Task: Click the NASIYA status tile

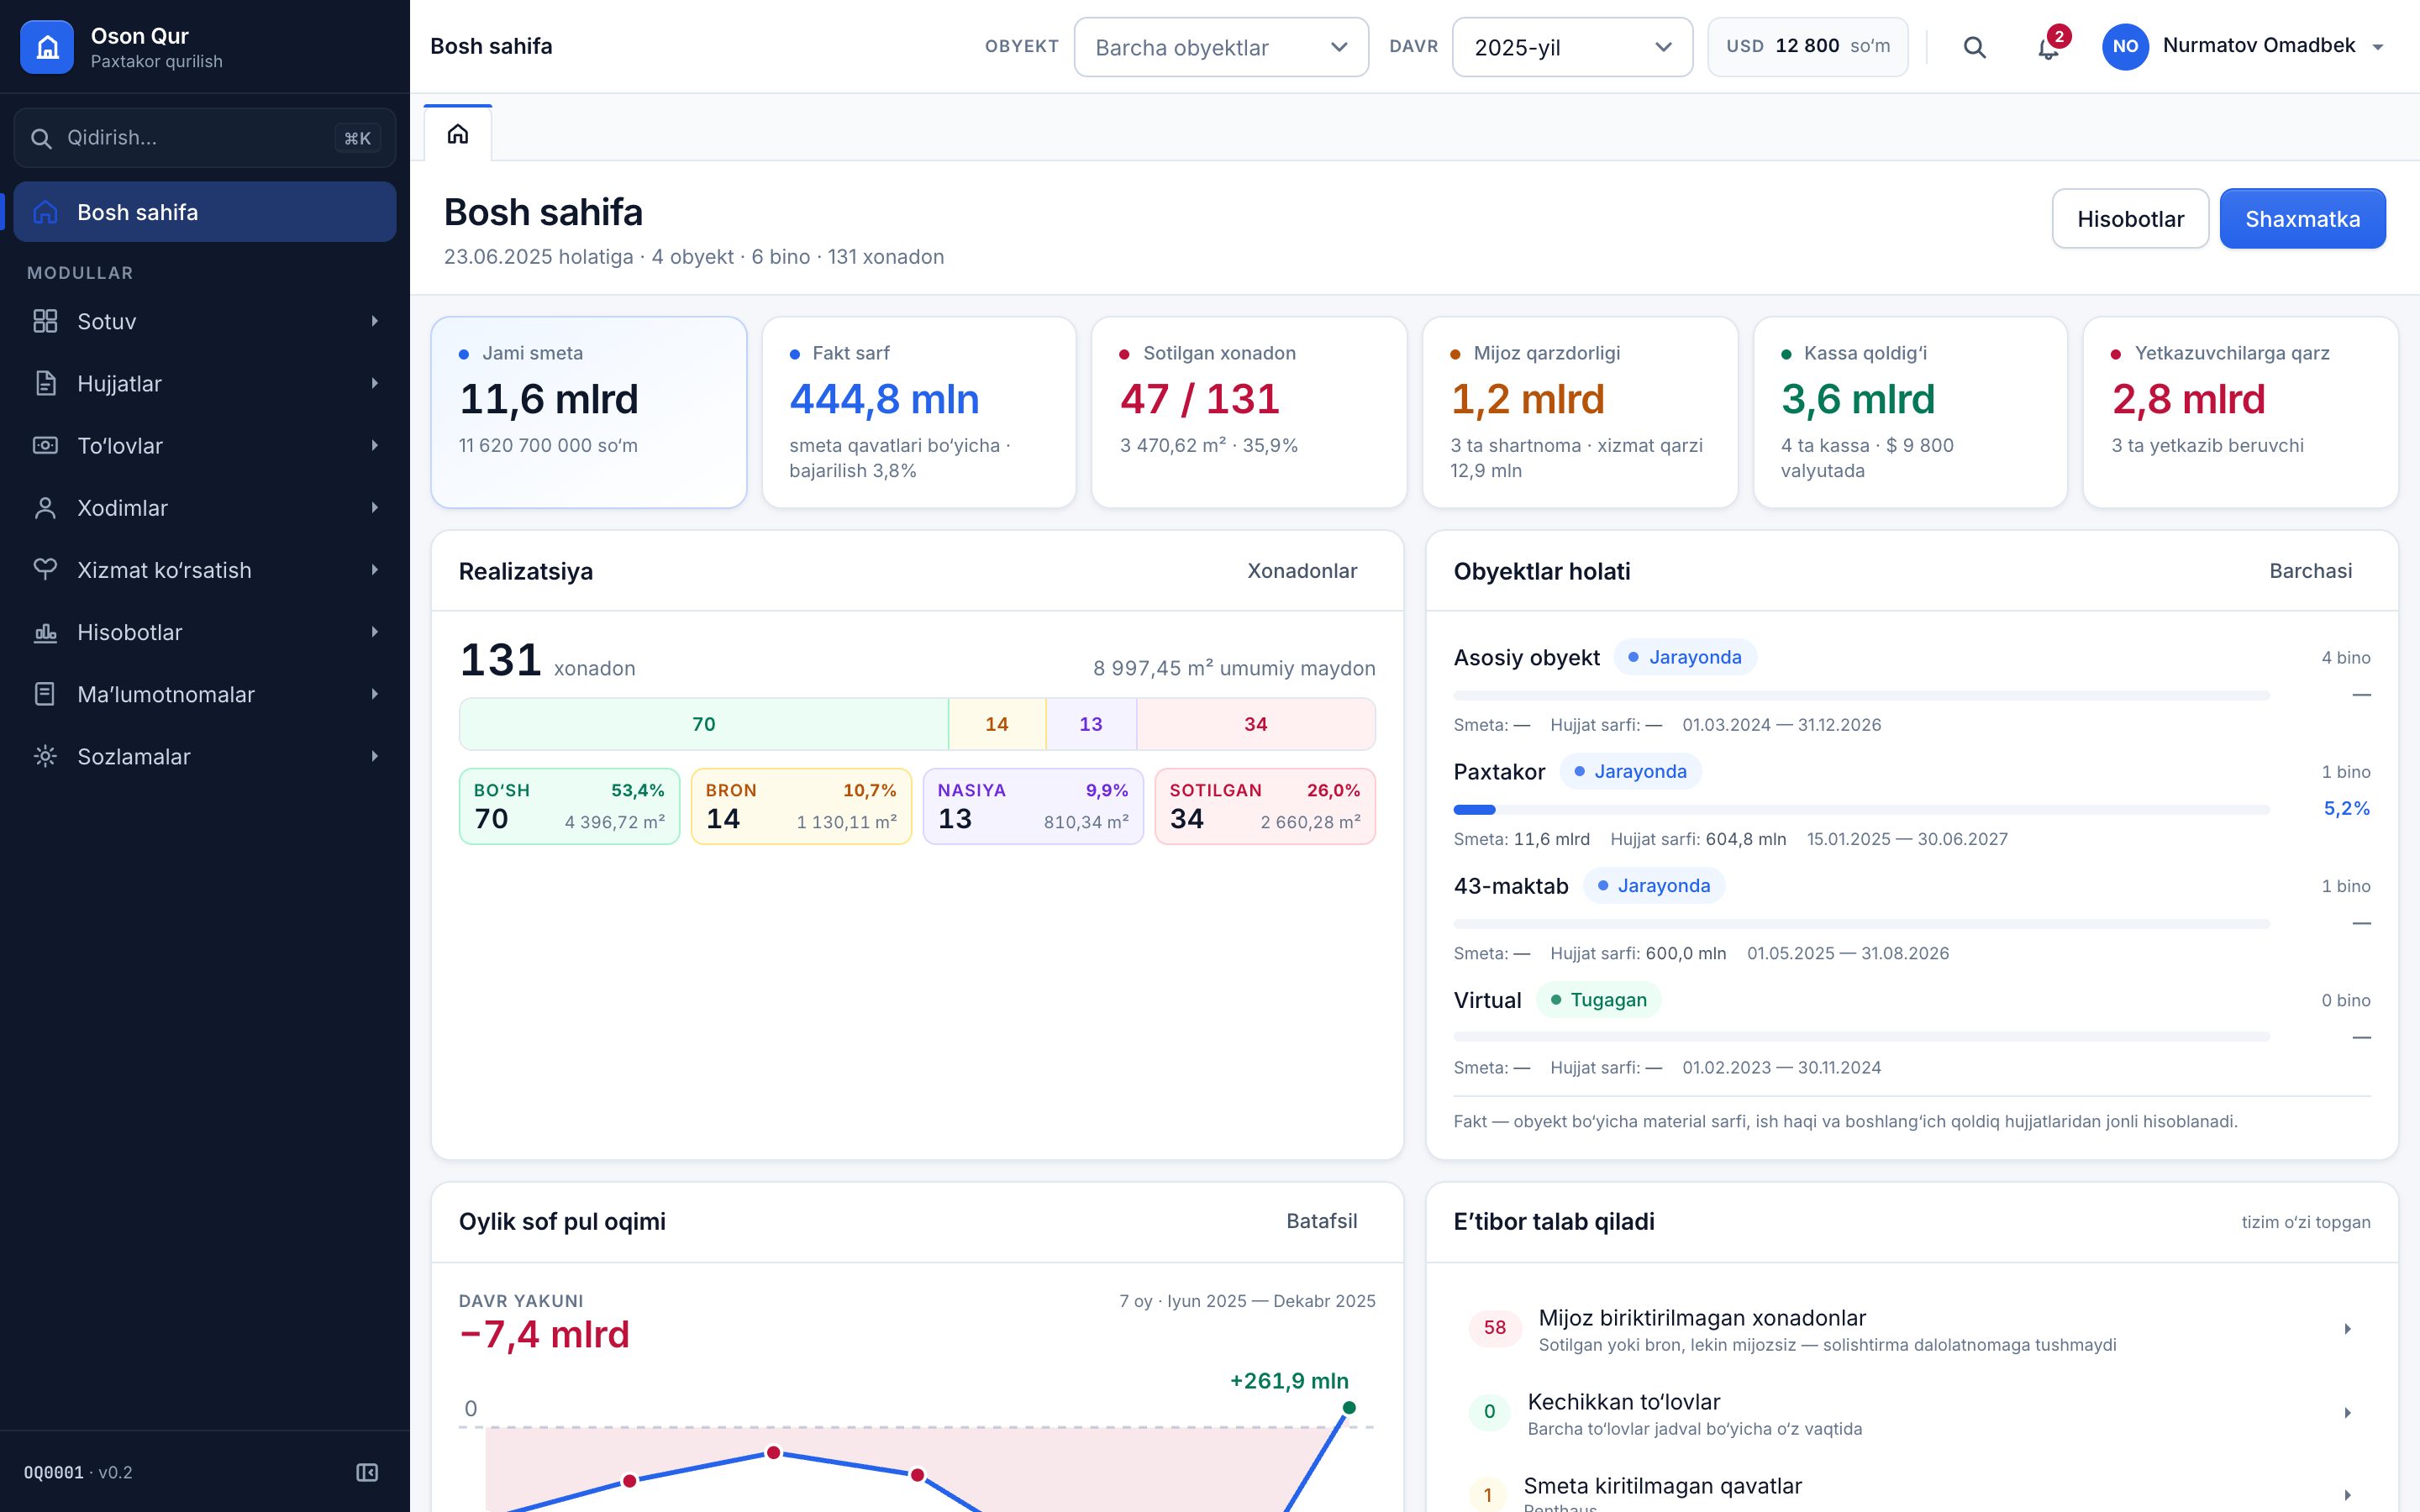Action: 1033,806
